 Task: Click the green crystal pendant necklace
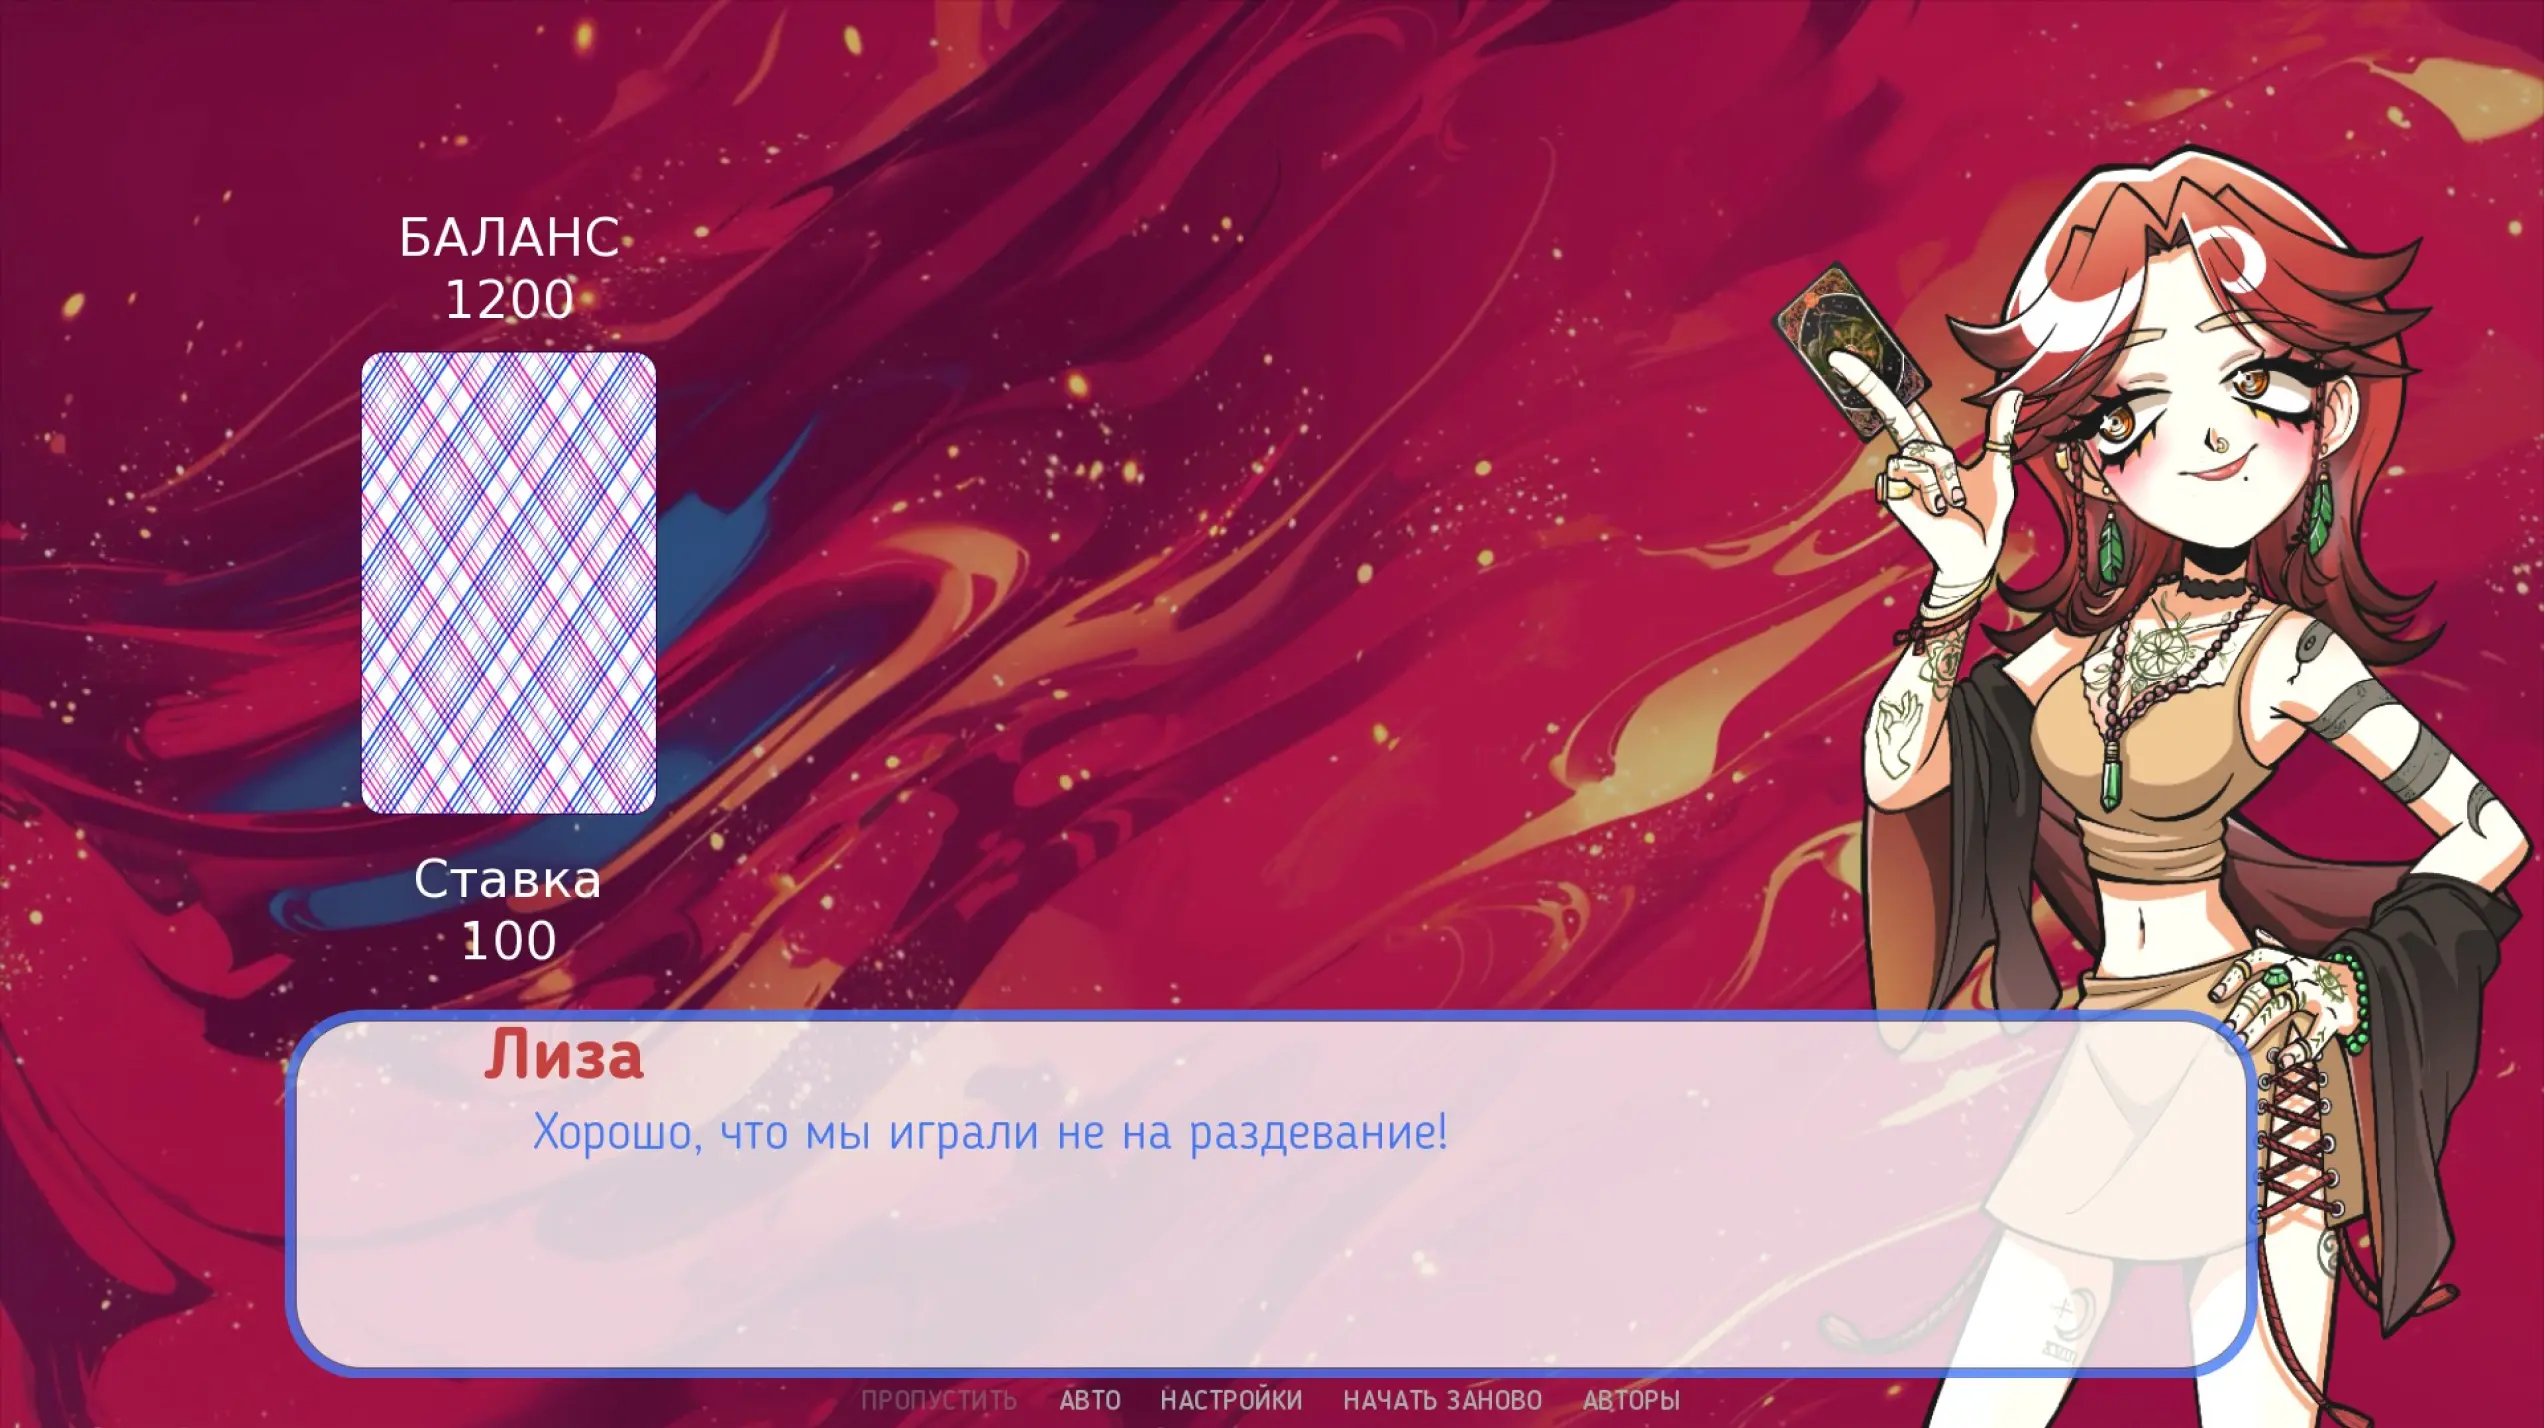point(2113,782)
